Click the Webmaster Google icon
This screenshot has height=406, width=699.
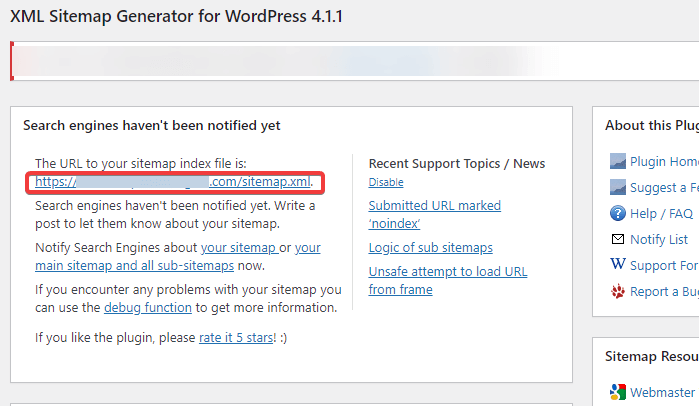pos(617,392)
